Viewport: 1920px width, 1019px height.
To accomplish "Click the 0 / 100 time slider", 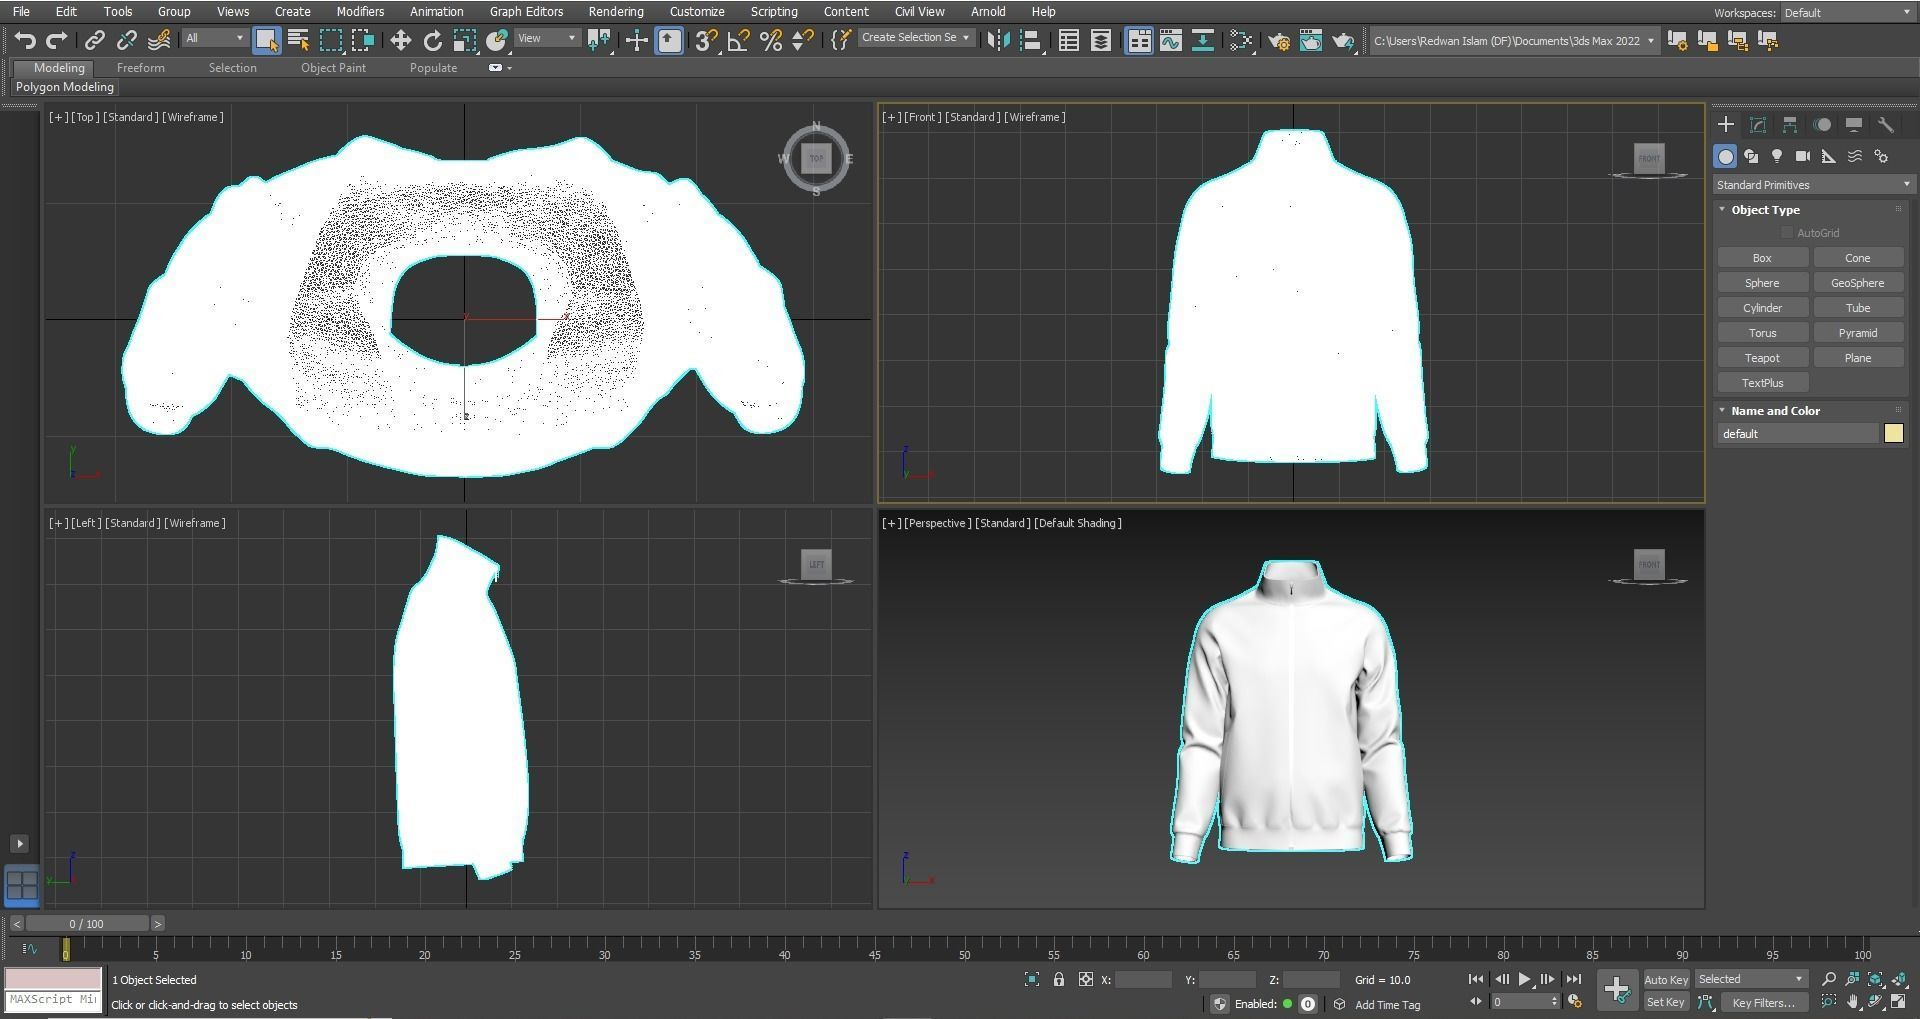I will [x=87, y=924].
